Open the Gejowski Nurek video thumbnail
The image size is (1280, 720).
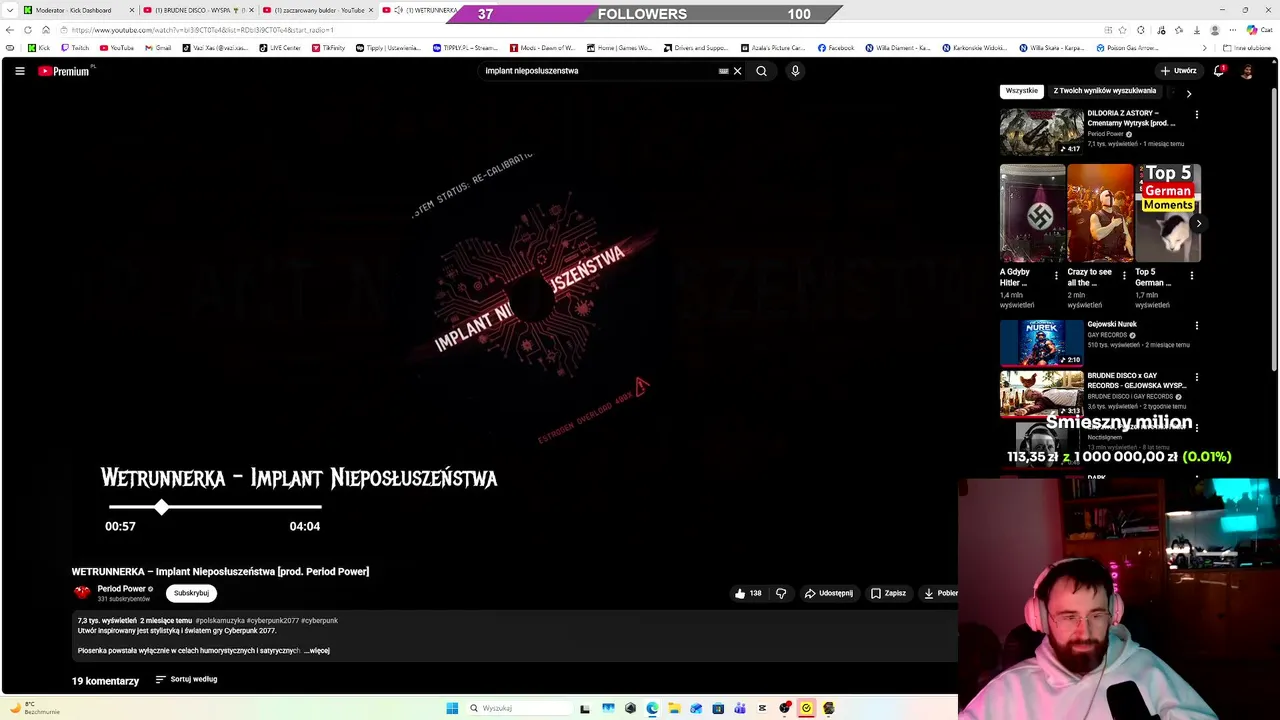click(x=1041, y=343)
